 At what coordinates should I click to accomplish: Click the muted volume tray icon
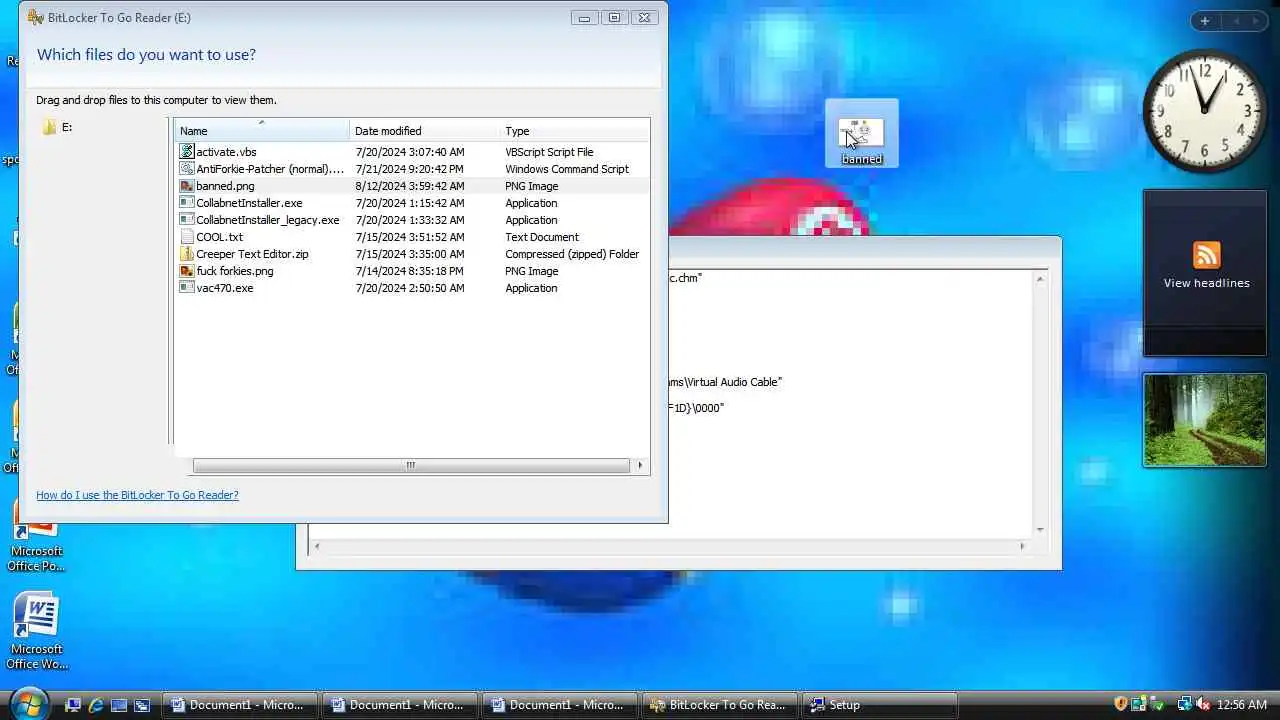click(1202, 704)
